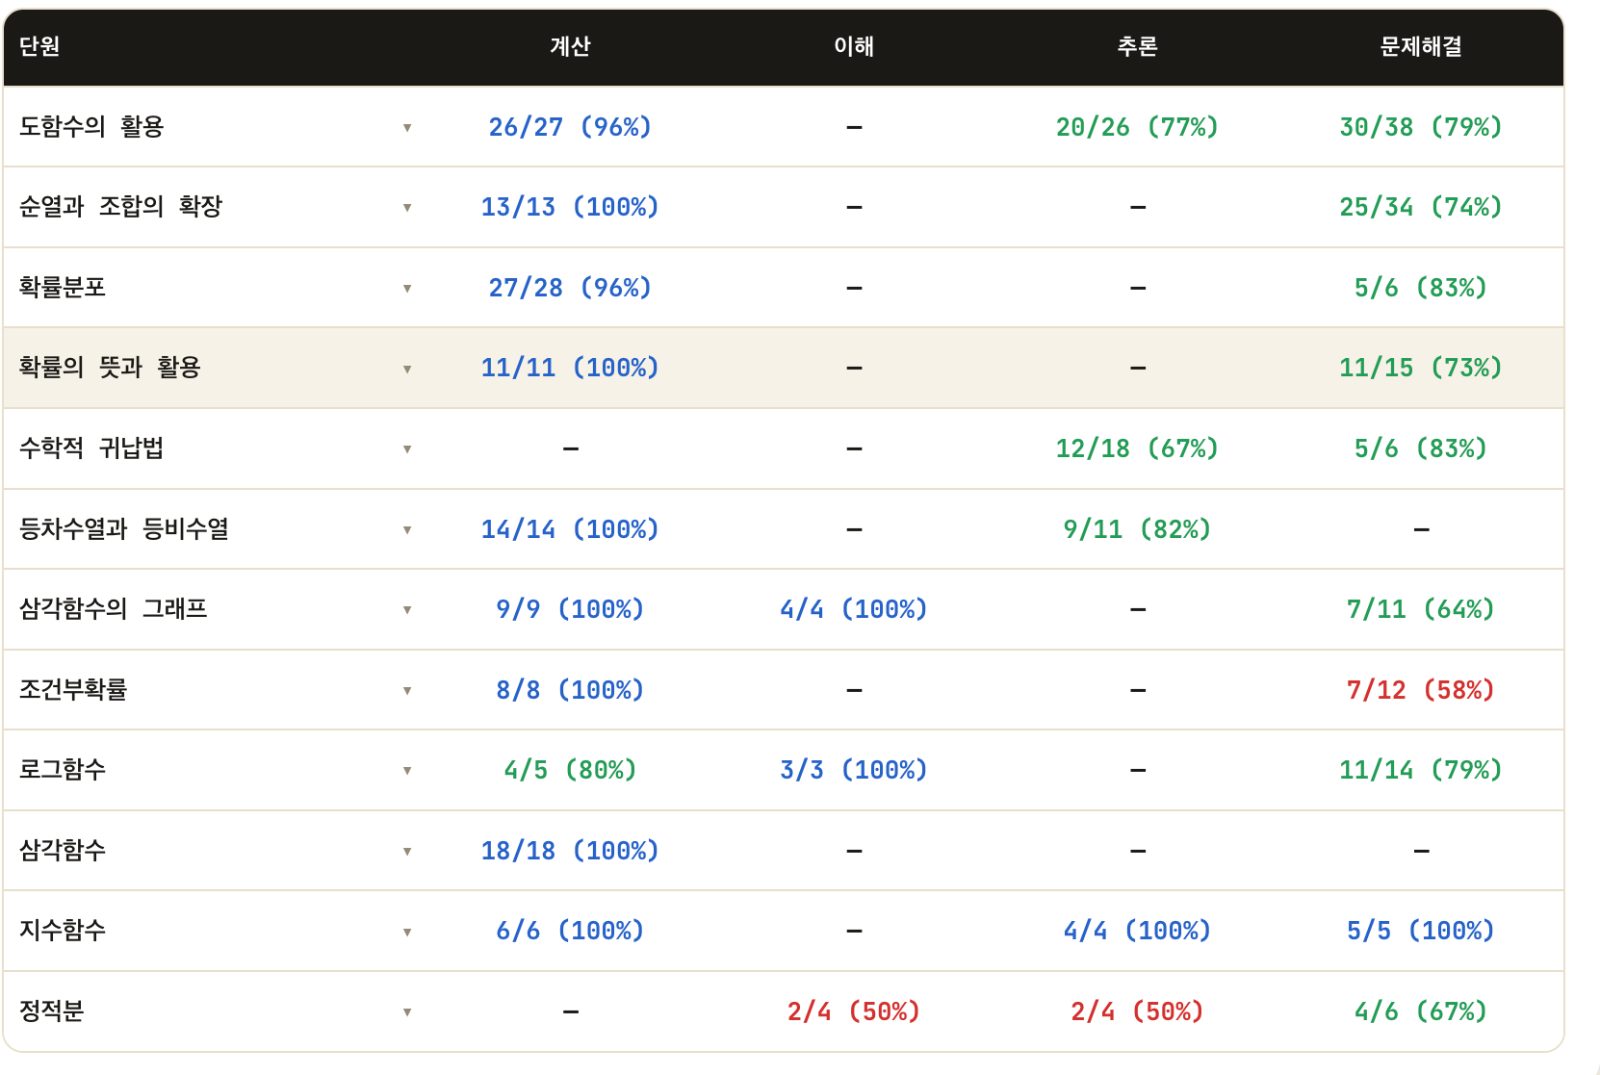This screenshot has width=1600, height=1075.
Task: Open the 12/18 (67%) 추론 score
Action: tap(1137, 448)
